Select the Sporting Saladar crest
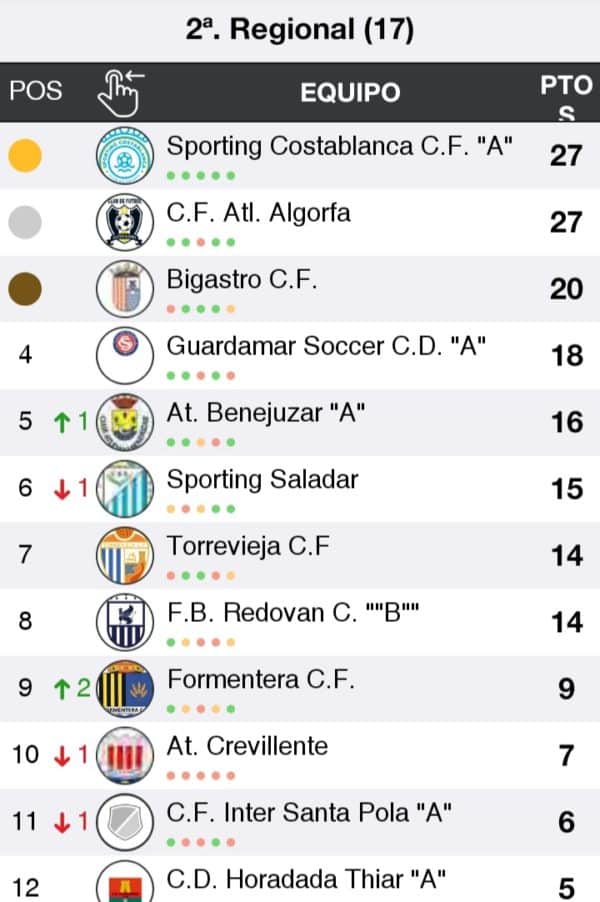 click(x=125, y=488)
